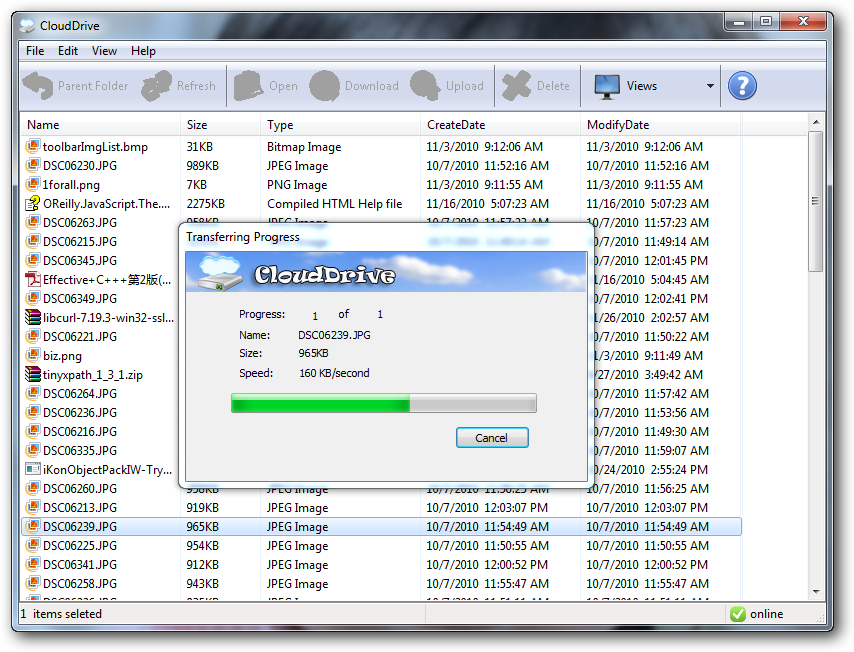This screenshot has height=652, width=854.
Task: Click the Delete toolbar icon
Action: point(516,86)
